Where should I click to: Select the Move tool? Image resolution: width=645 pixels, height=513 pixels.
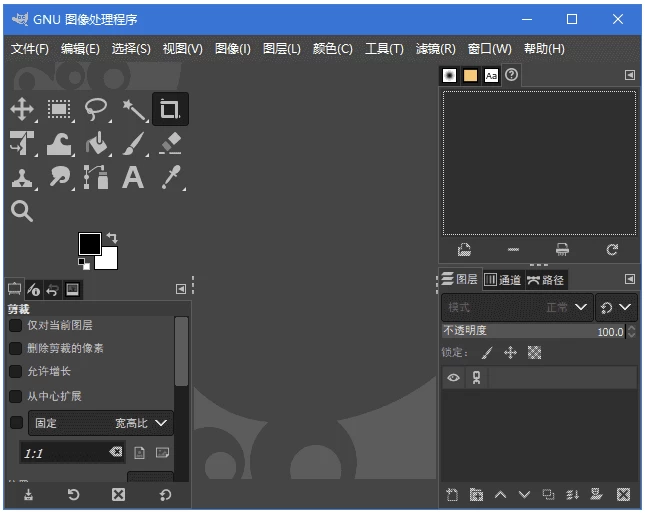click(22, 110)
